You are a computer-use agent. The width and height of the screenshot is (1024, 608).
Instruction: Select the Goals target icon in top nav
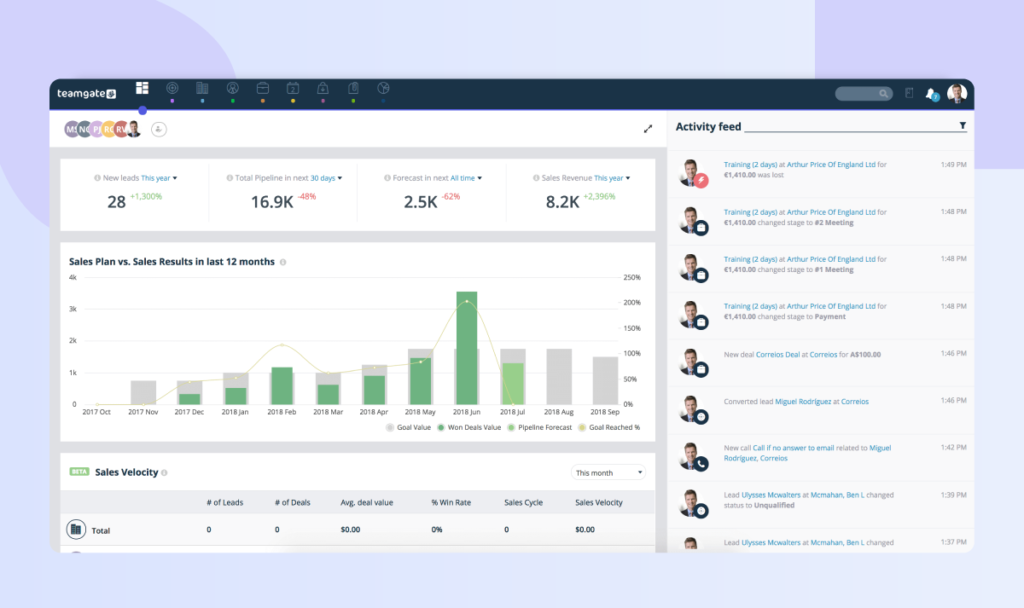172,88
